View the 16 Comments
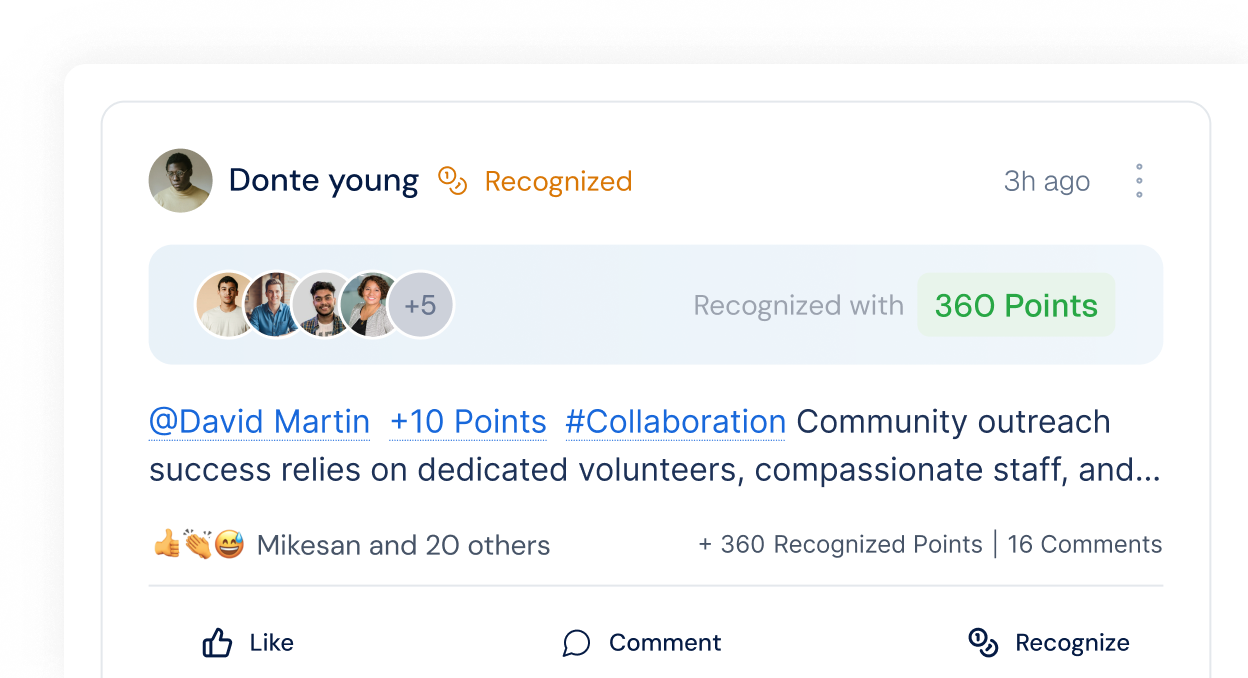This screenshot has width=1248, height=678. tap(1085, 545)
